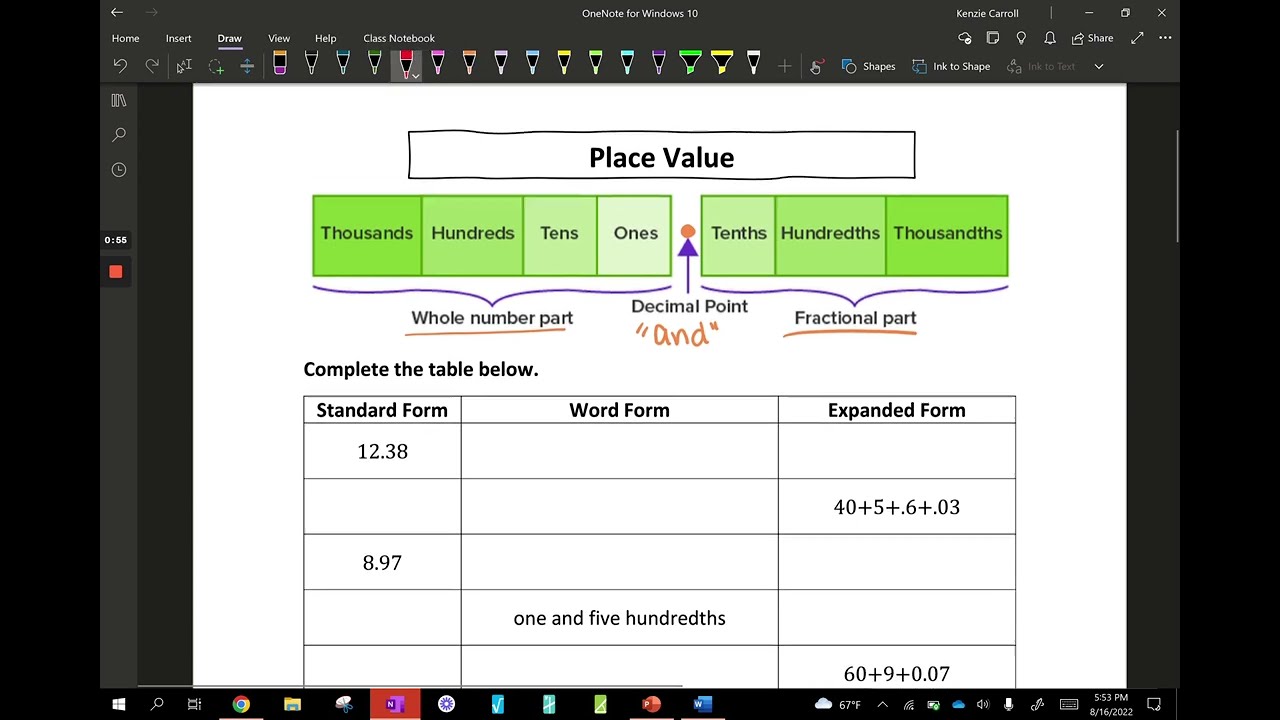
Task: Open the Home tab
Action: pos(126,38)
